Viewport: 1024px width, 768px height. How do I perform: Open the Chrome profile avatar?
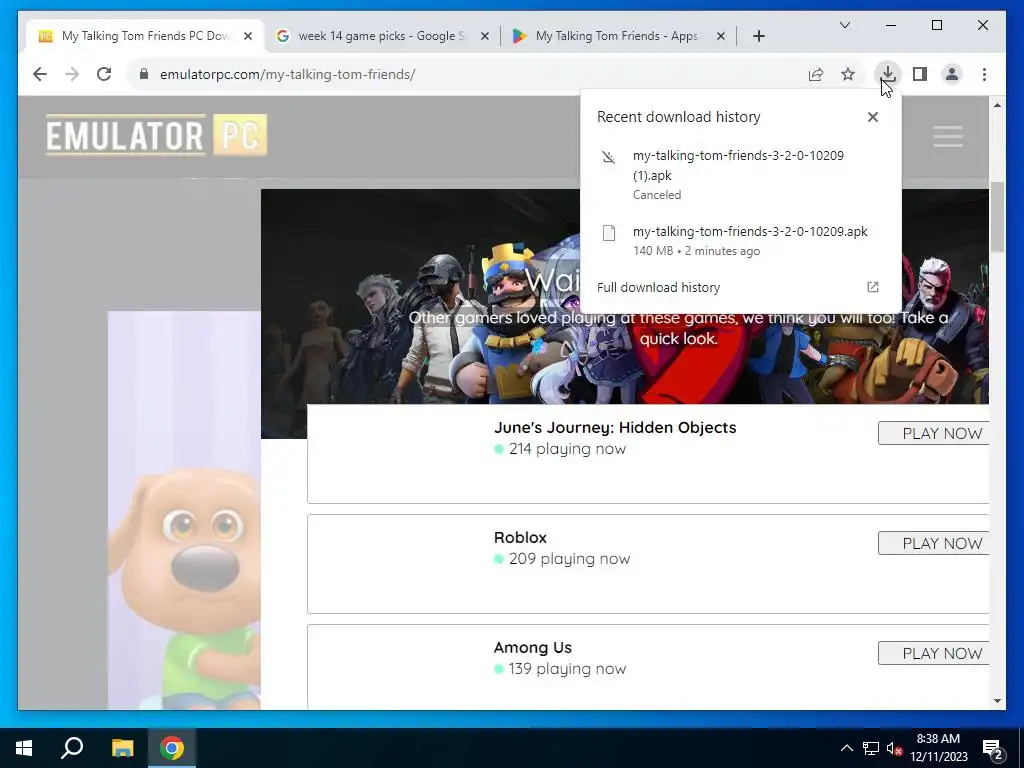(952, 74)
